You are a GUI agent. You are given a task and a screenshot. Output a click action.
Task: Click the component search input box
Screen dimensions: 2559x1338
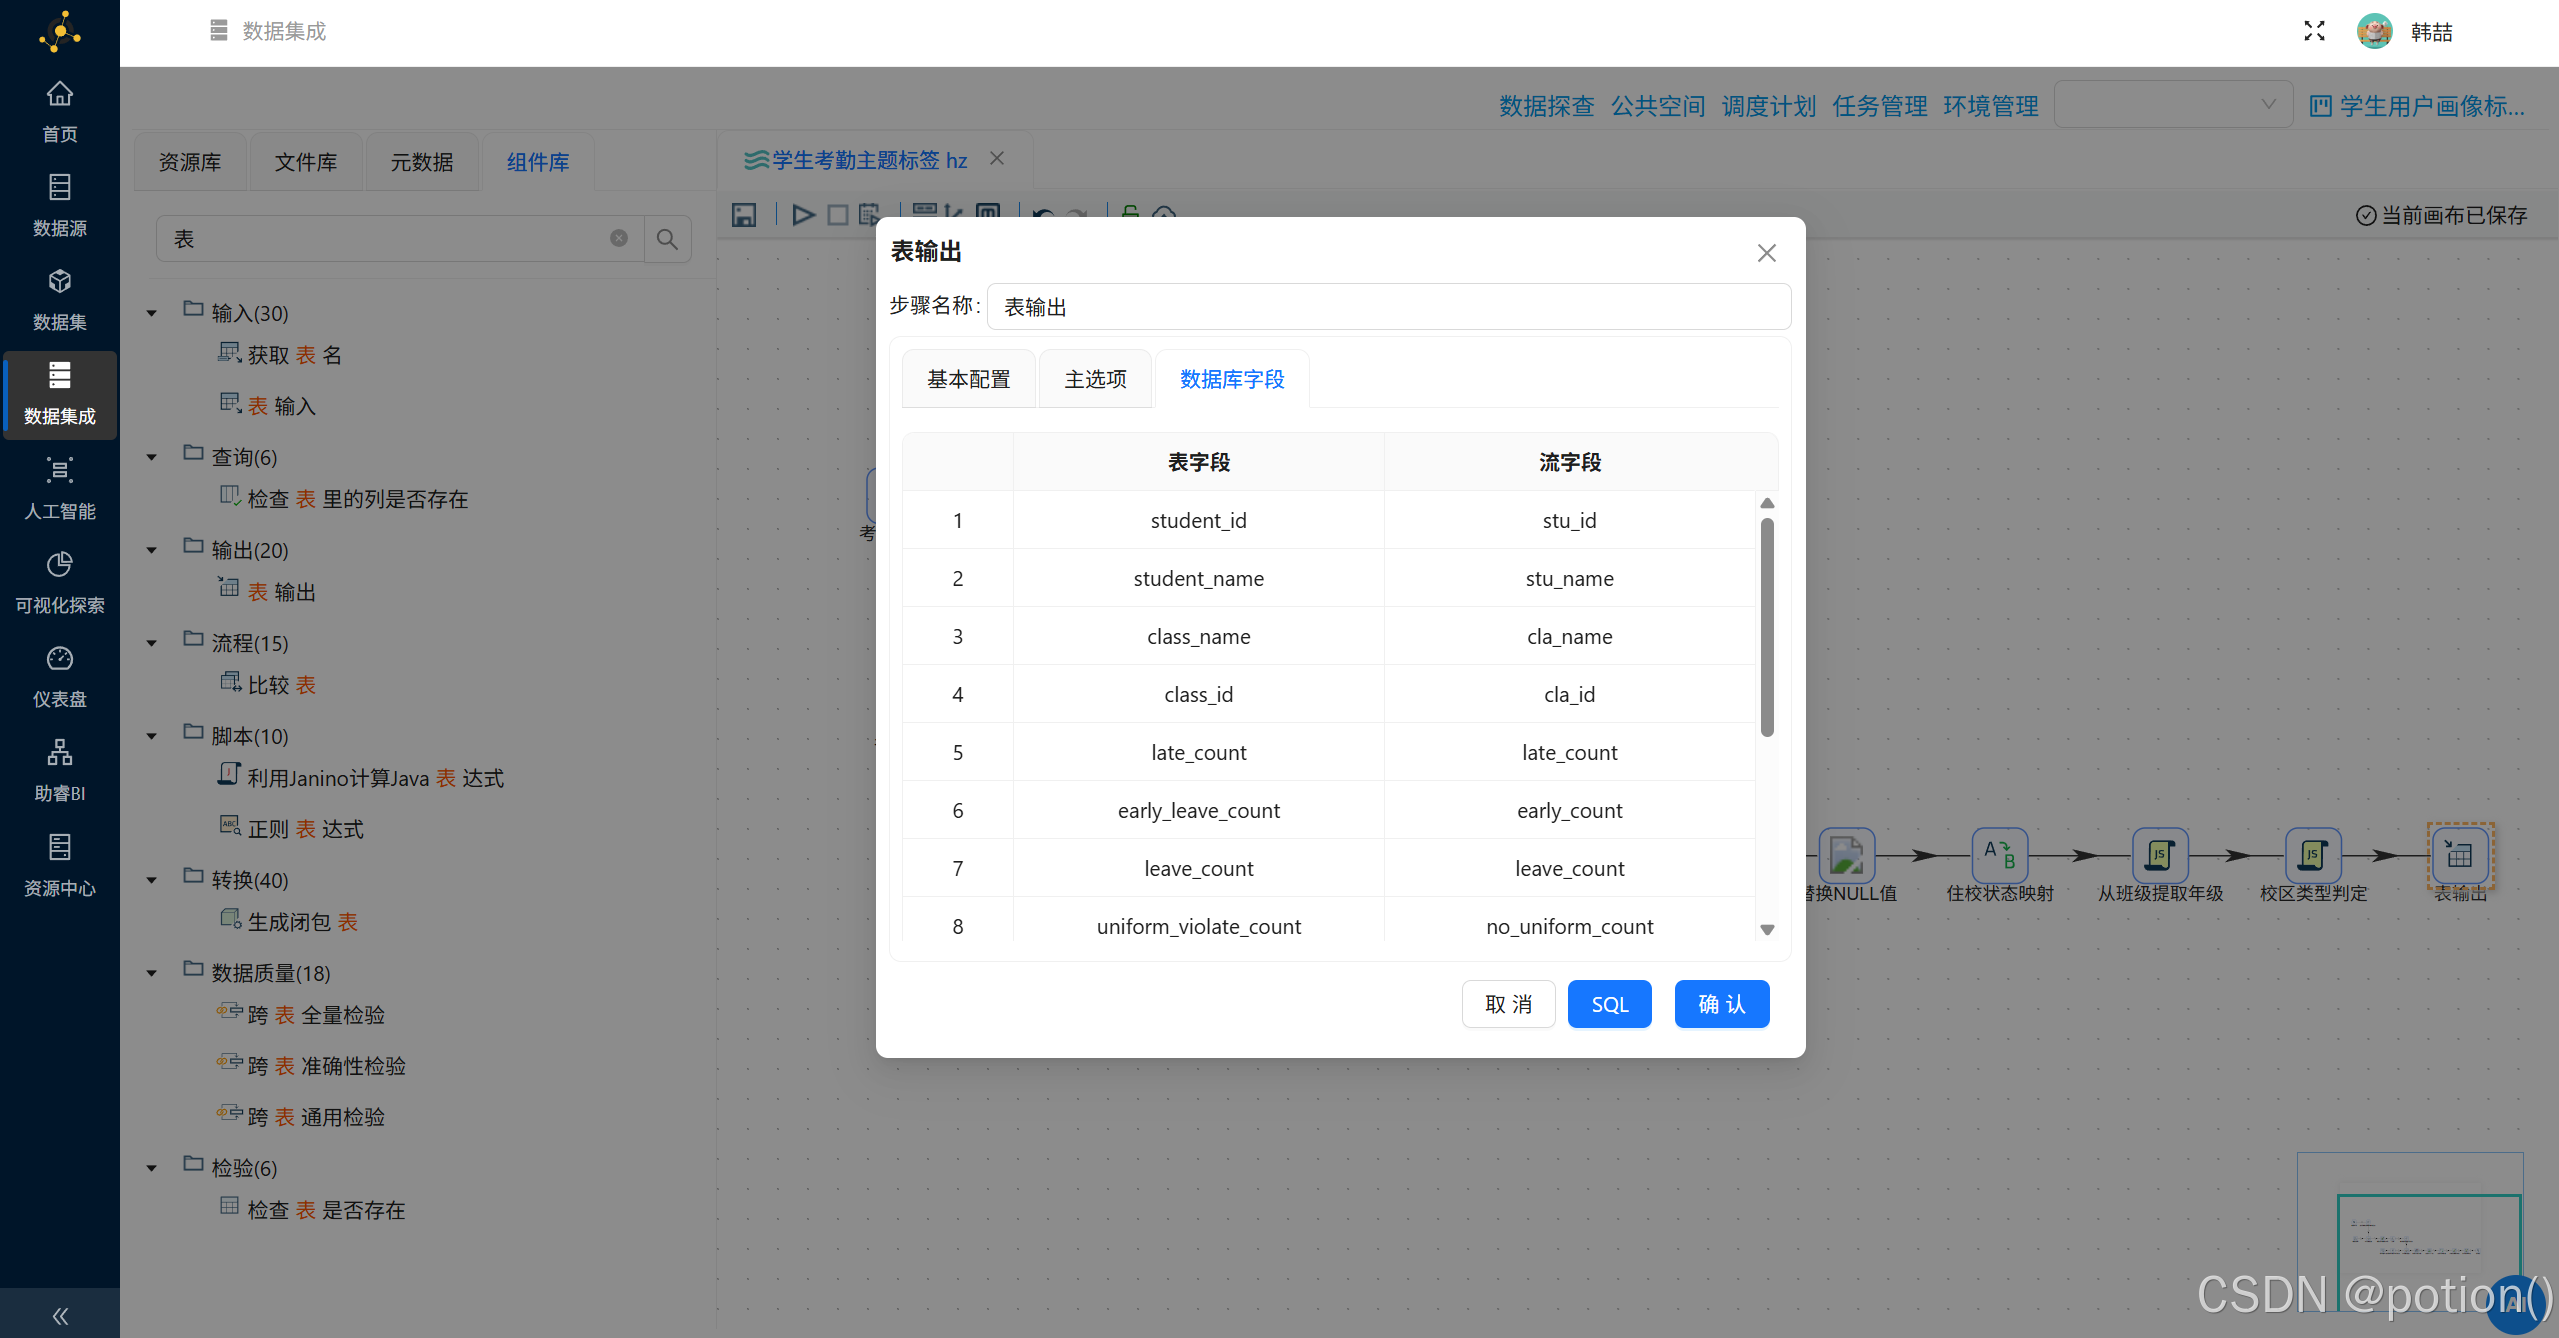[x=400, y=239]
